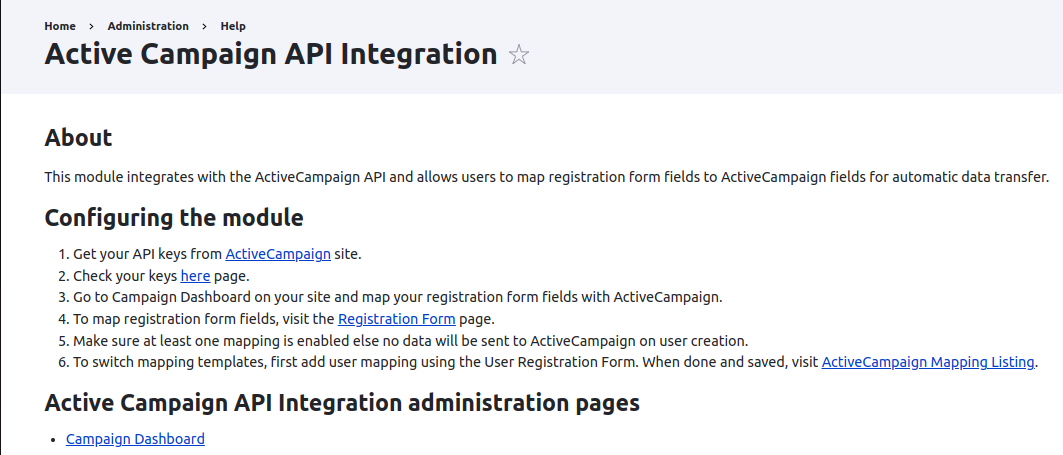The height and width of the screenshot is (455, 1063).
Task: Click the 'This module integrates' paragraph
Action: coord(546,178)
